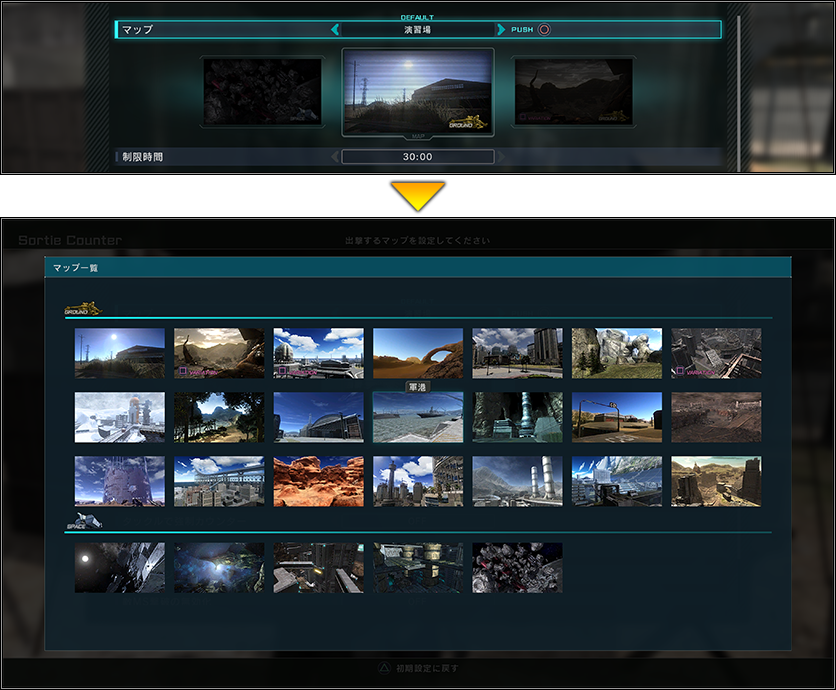Choose the brown wasteland crater map thumbnail
836x690 pixels.
716,417
